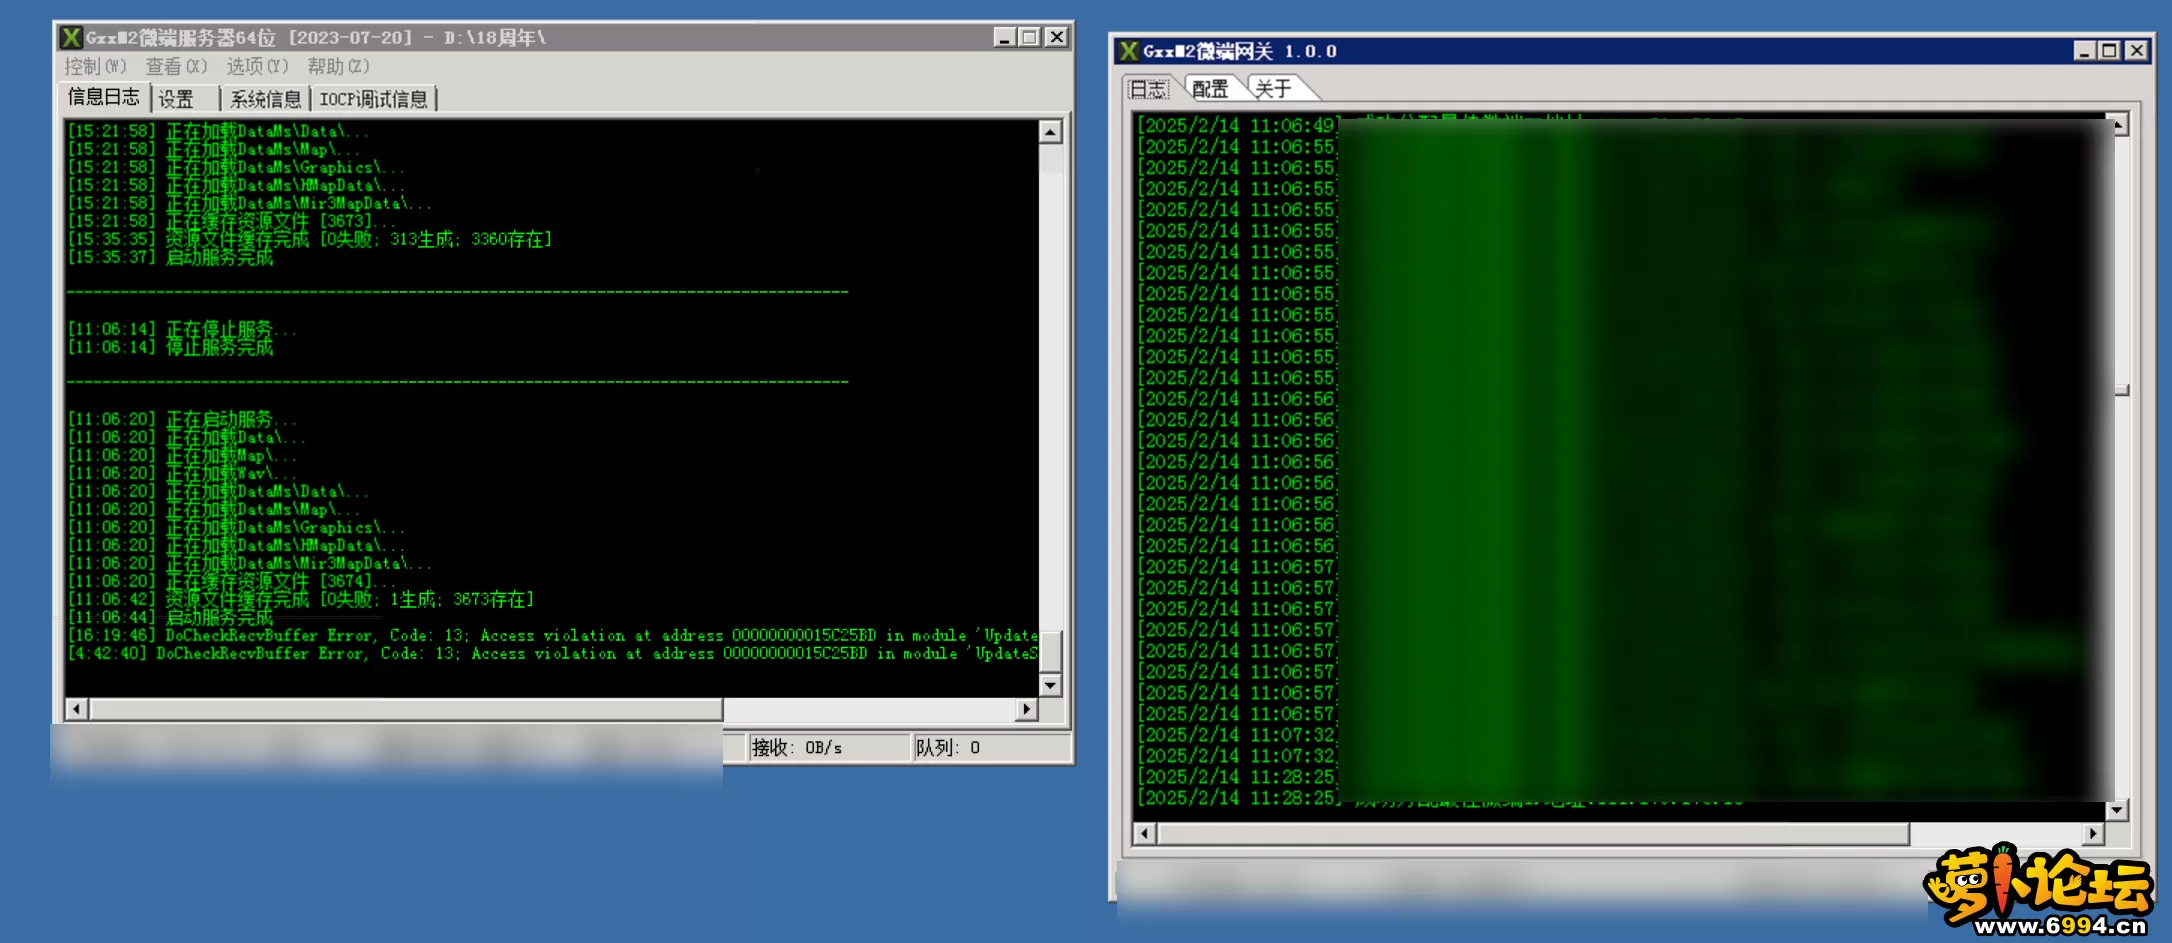
Task: Maximize the server window
Action: [x=1029, y=37]
